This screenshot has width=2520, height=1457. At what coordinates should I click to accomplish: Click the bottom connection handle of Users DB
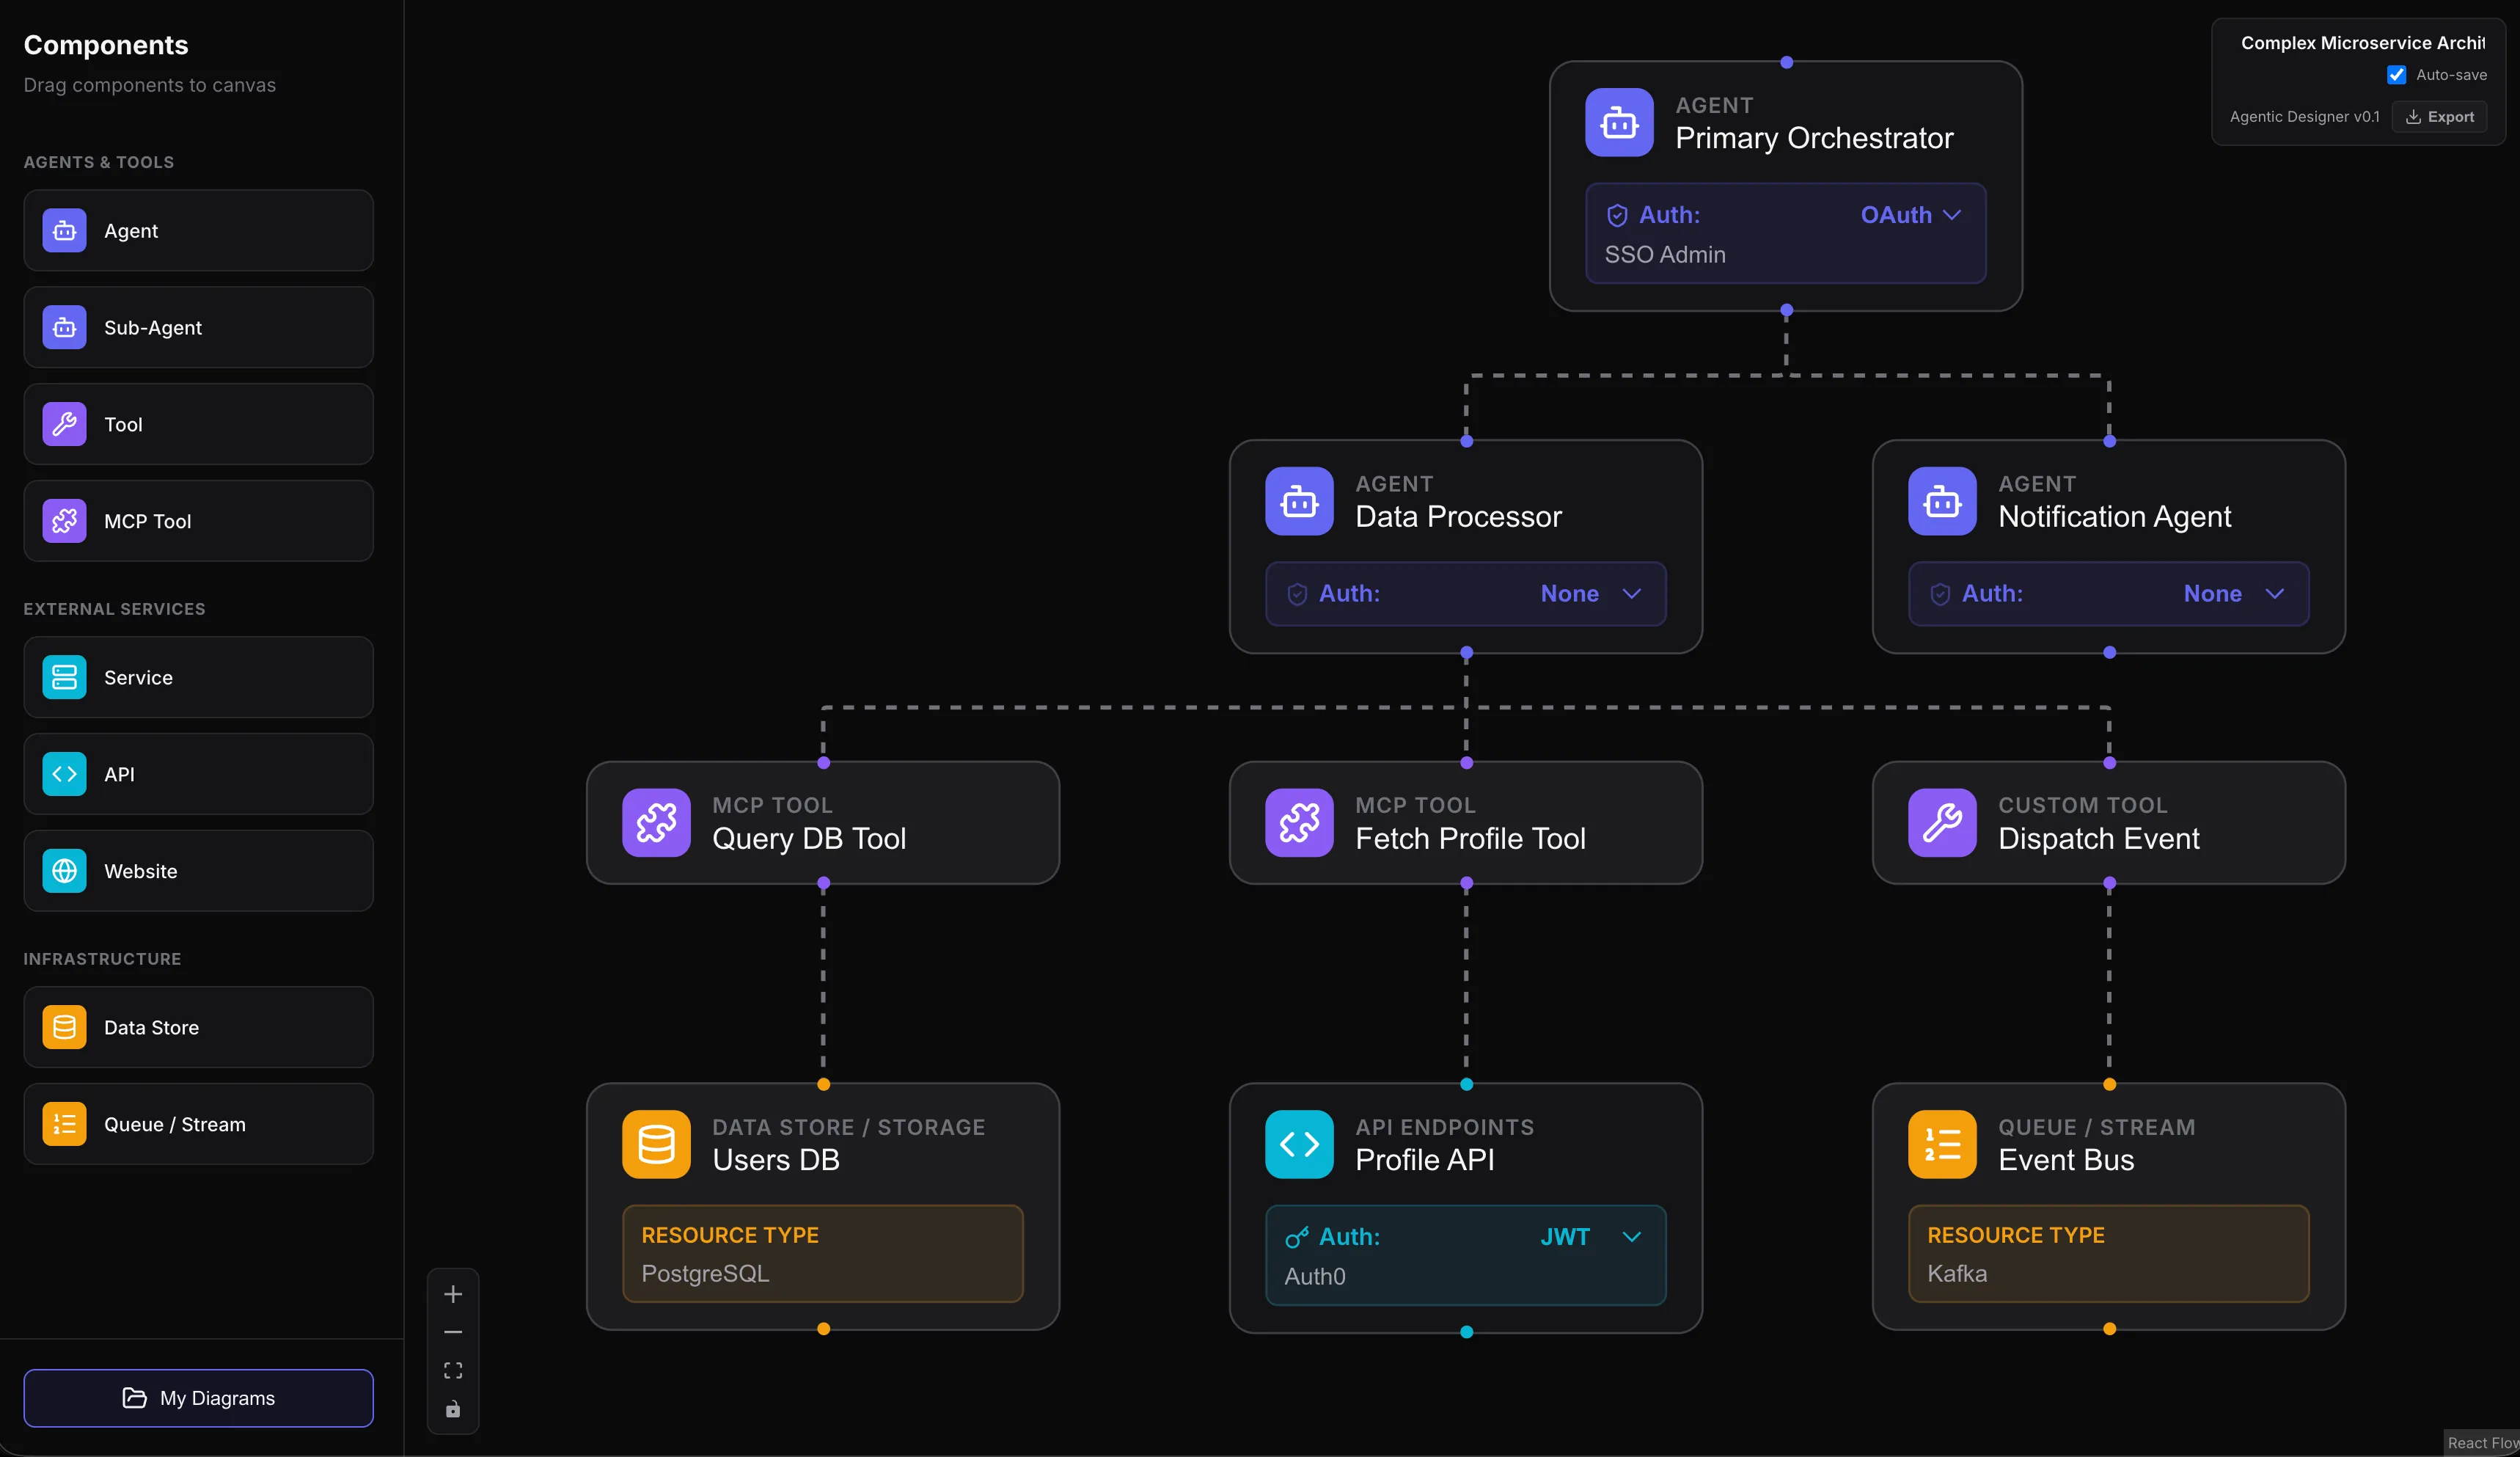pos(823,1329)
